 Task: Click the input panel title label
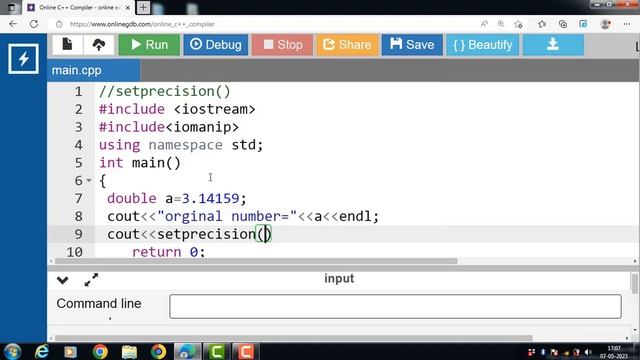coord(339,278)
